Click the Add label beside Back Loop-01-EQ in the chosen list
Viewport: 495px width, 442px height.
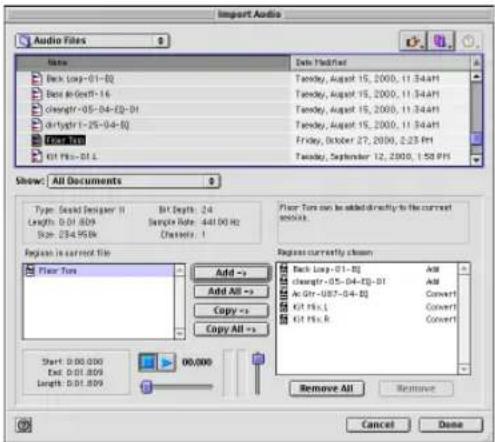tap(433, 269)
